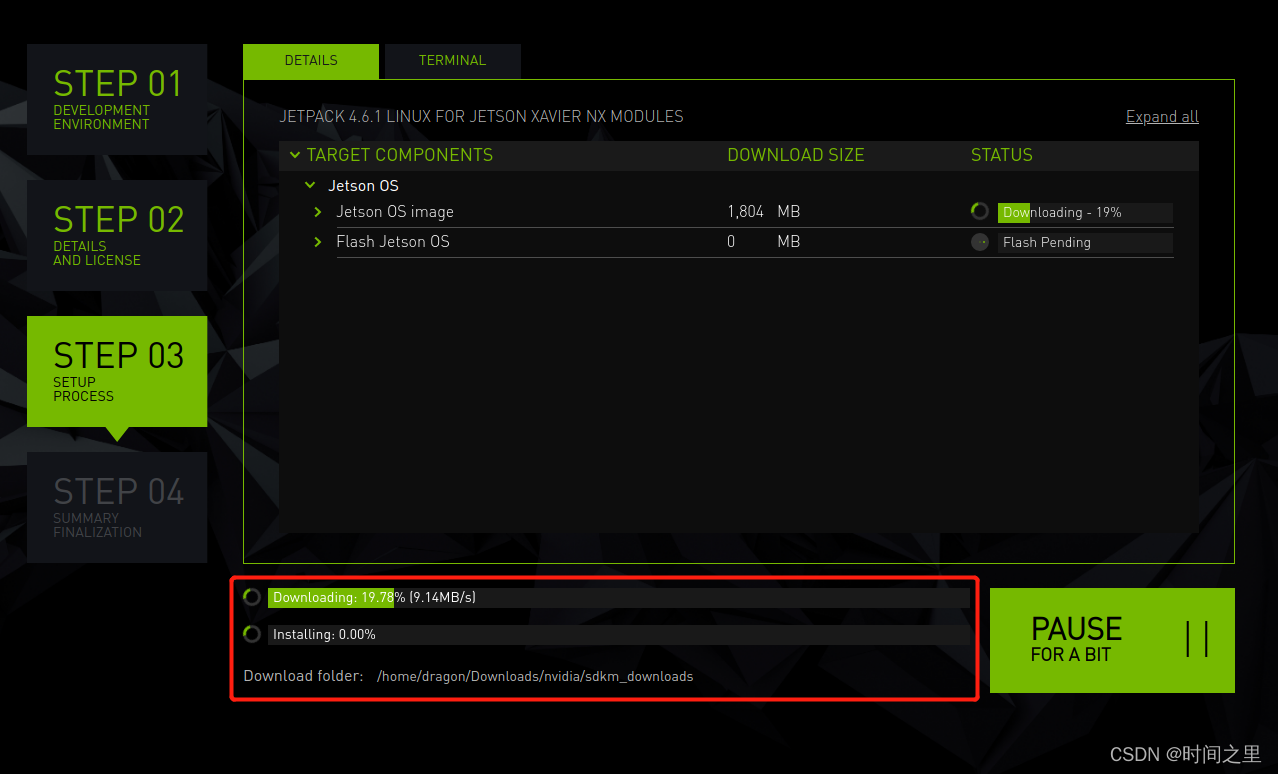The width and height of the screenshot is (1278, 774).
Task: Click the overall Downloading spinner icon
Action: point(252,597)
